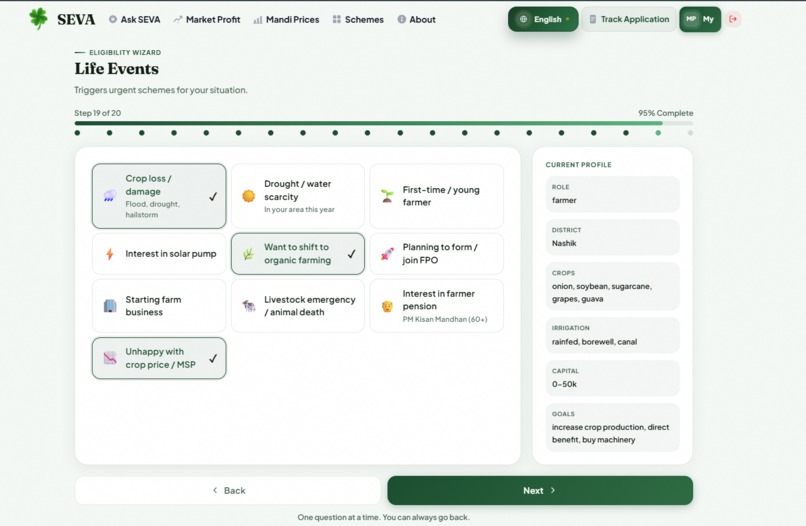The height and width of the screenshot is (526, 806).
Task: Click the first step dot
Action: (77, 133)
